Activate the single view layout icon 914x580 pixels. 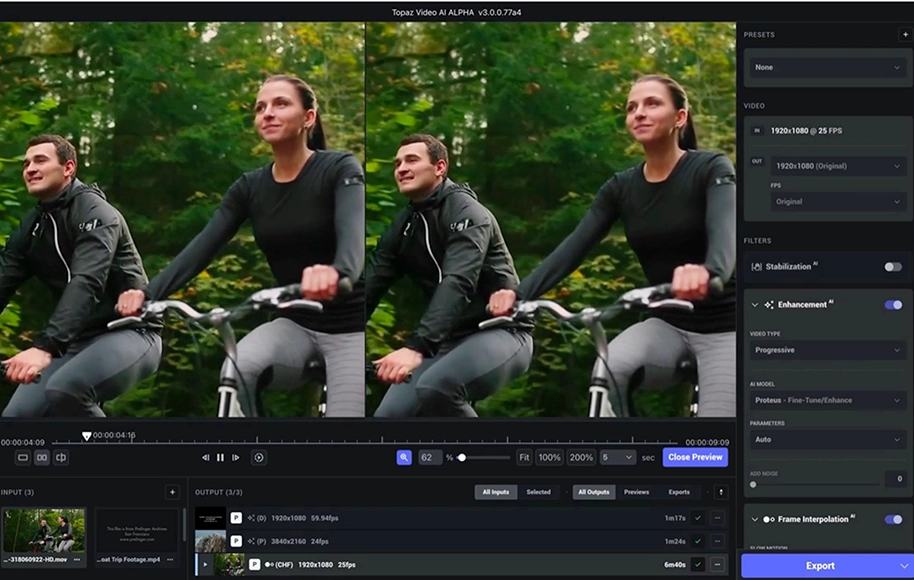[x=21, y=457]
